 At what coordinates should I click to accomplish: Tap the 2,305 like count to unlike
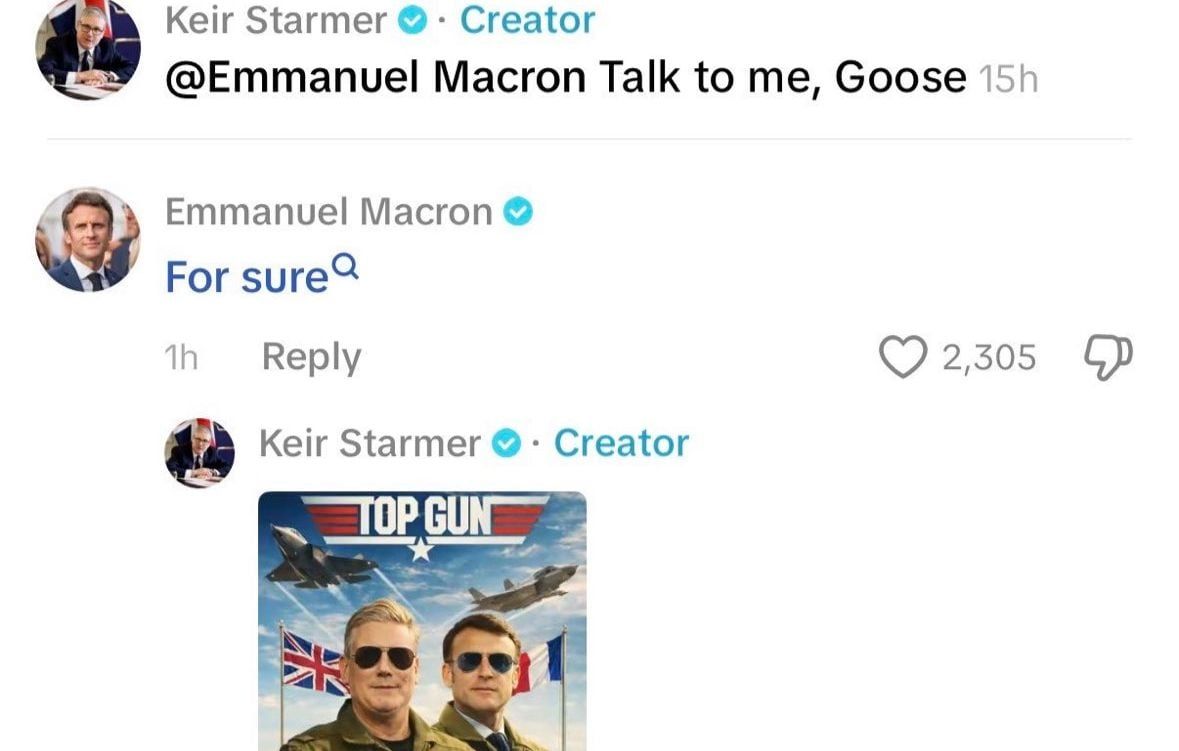point(989,356)
